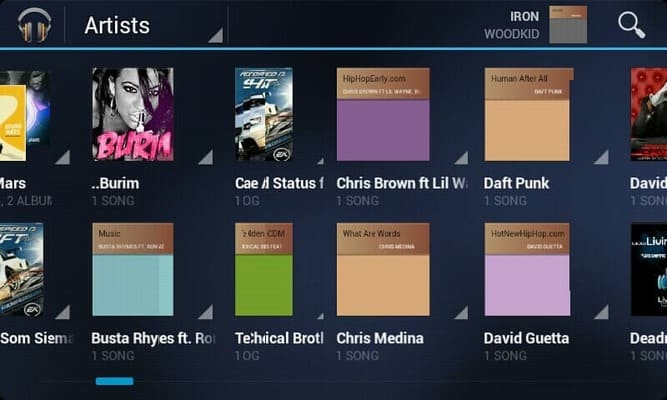Open overflow triangle for Busta Rhyes ft.
The width and height of the screenshot is (667, 400).
point(206,312)
